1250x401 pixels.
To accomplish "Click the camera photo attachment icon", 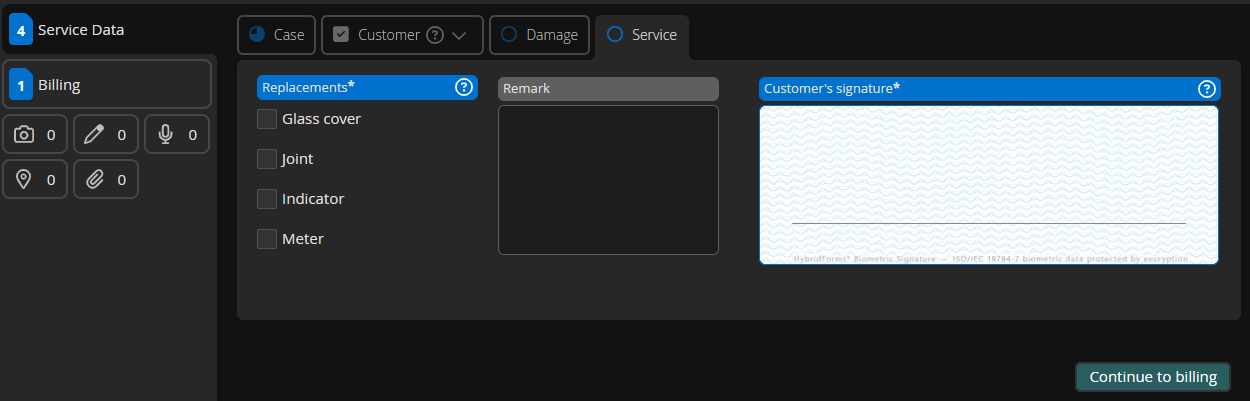I will pyautogui.click(x=24, y=134).
